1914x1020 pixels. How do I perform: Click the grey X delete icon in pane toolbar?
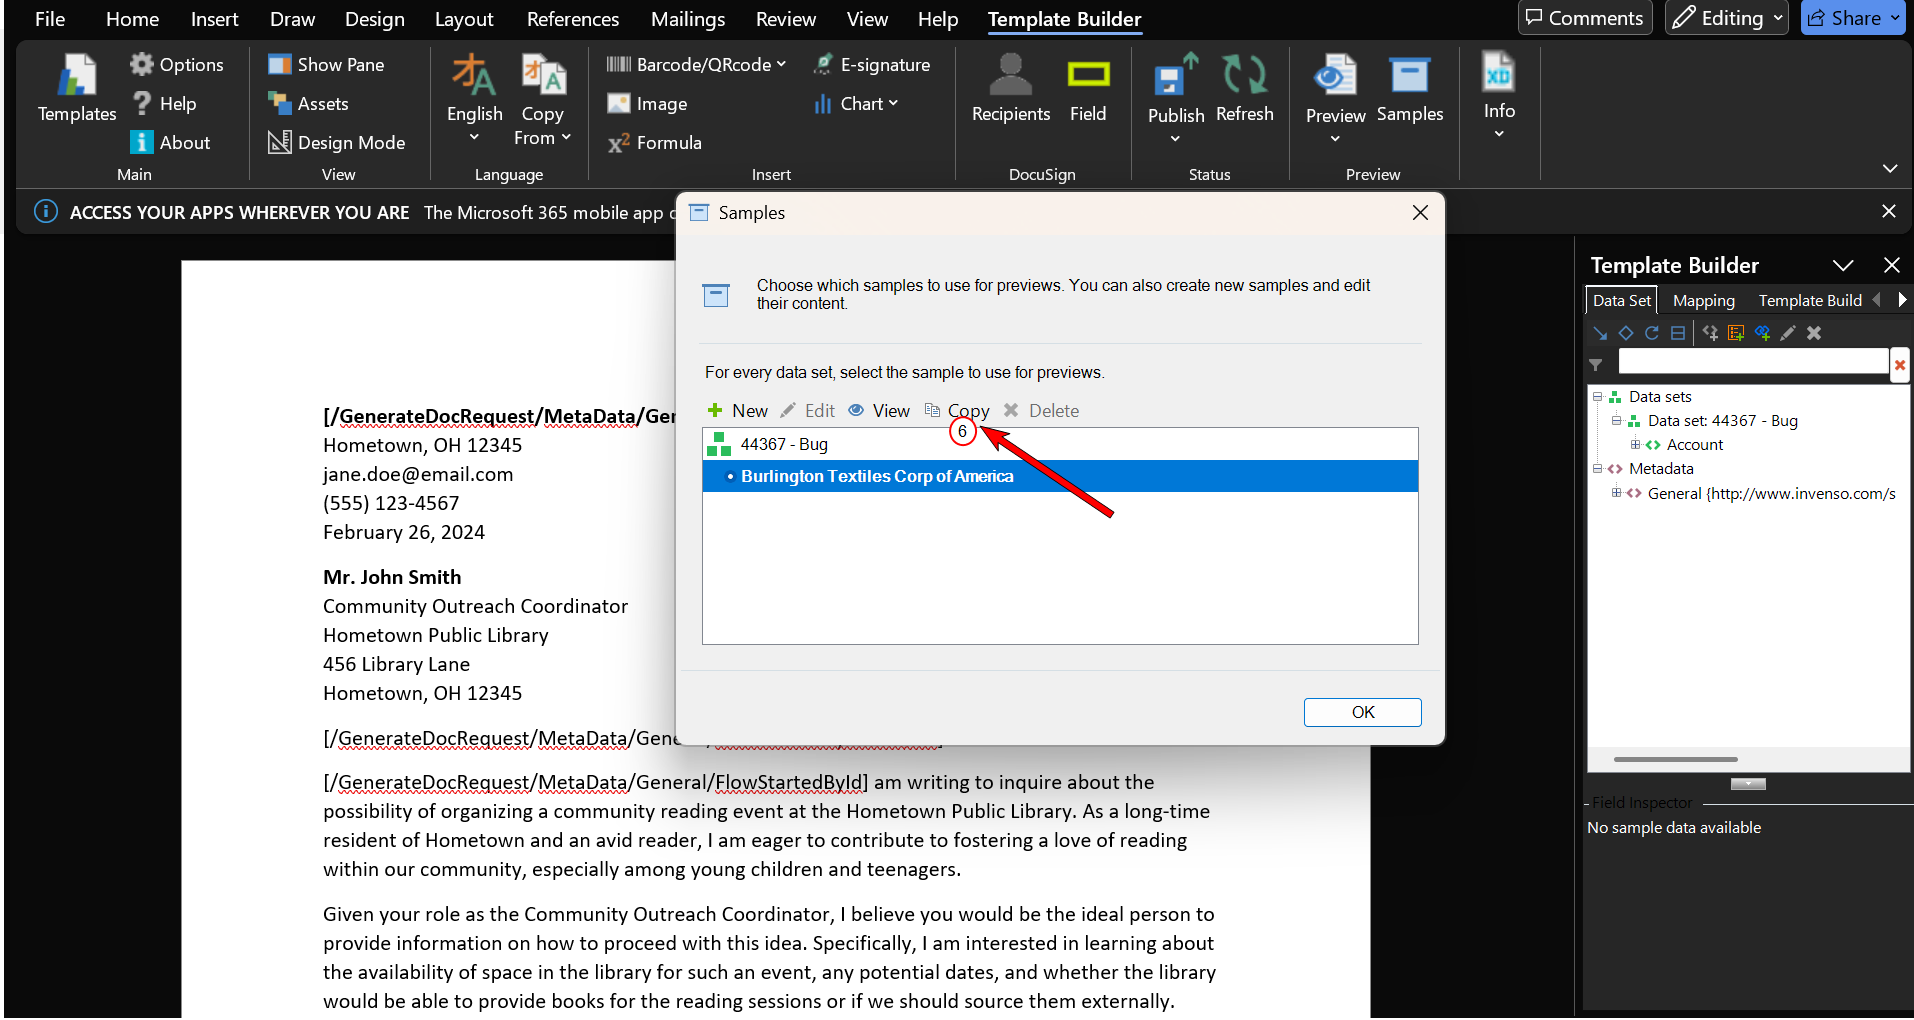point(1814,333)
